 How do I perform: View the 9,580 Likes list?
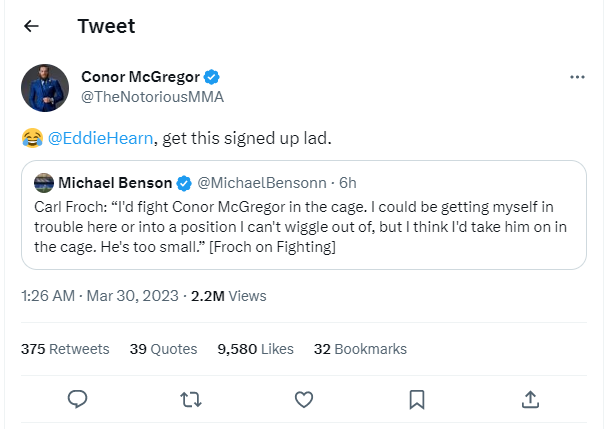pos(255,349)
